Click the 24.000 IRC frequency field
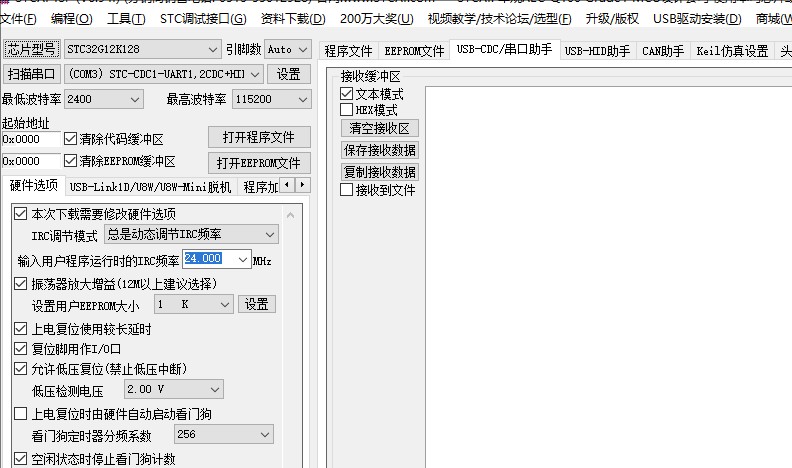This screenshot has width=792, height=468. [209, 259]
